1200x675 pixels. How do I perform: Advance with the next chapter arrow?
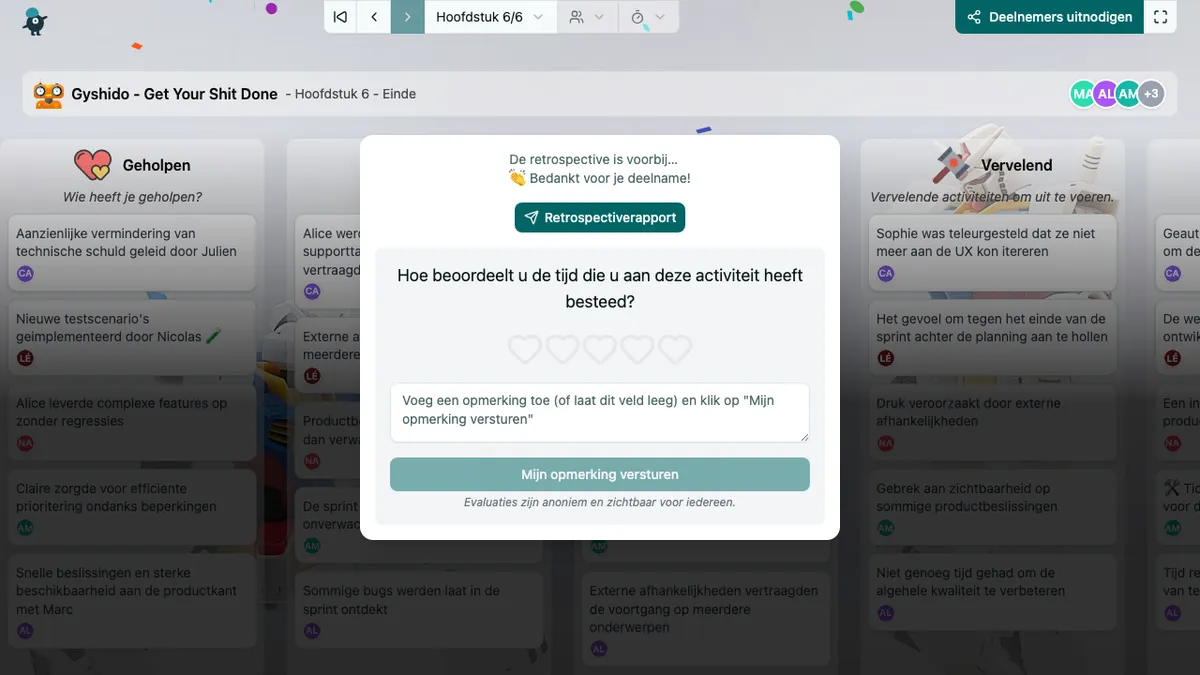407,17
